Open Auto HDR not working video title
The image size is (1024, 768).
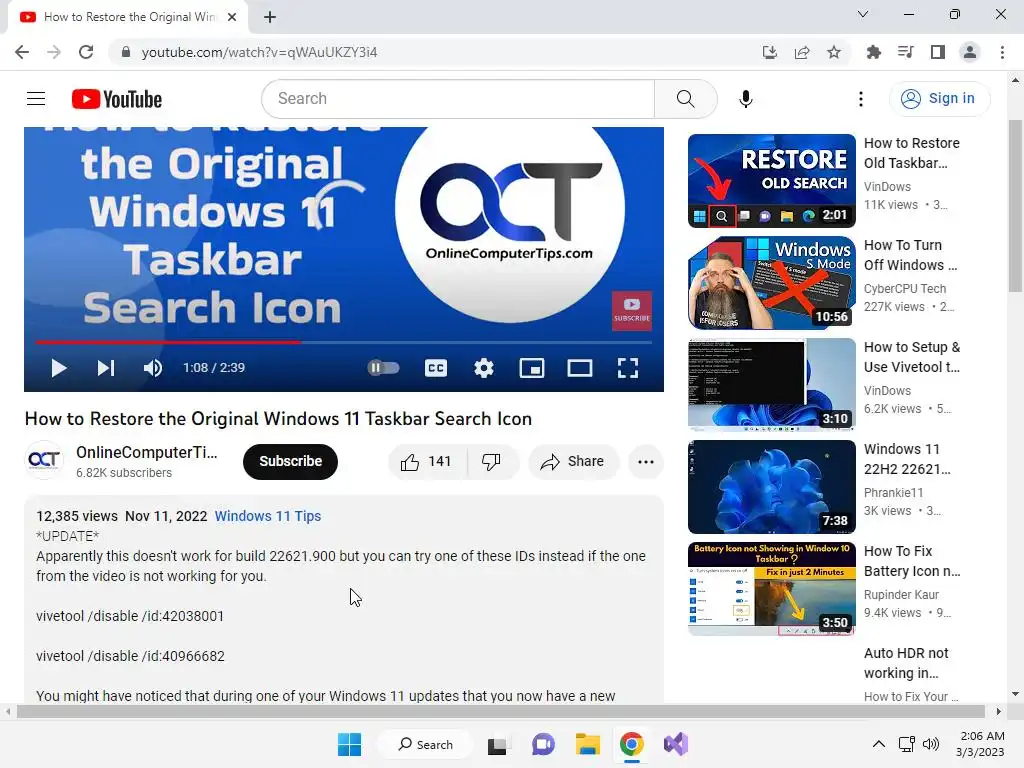point(906,663)
